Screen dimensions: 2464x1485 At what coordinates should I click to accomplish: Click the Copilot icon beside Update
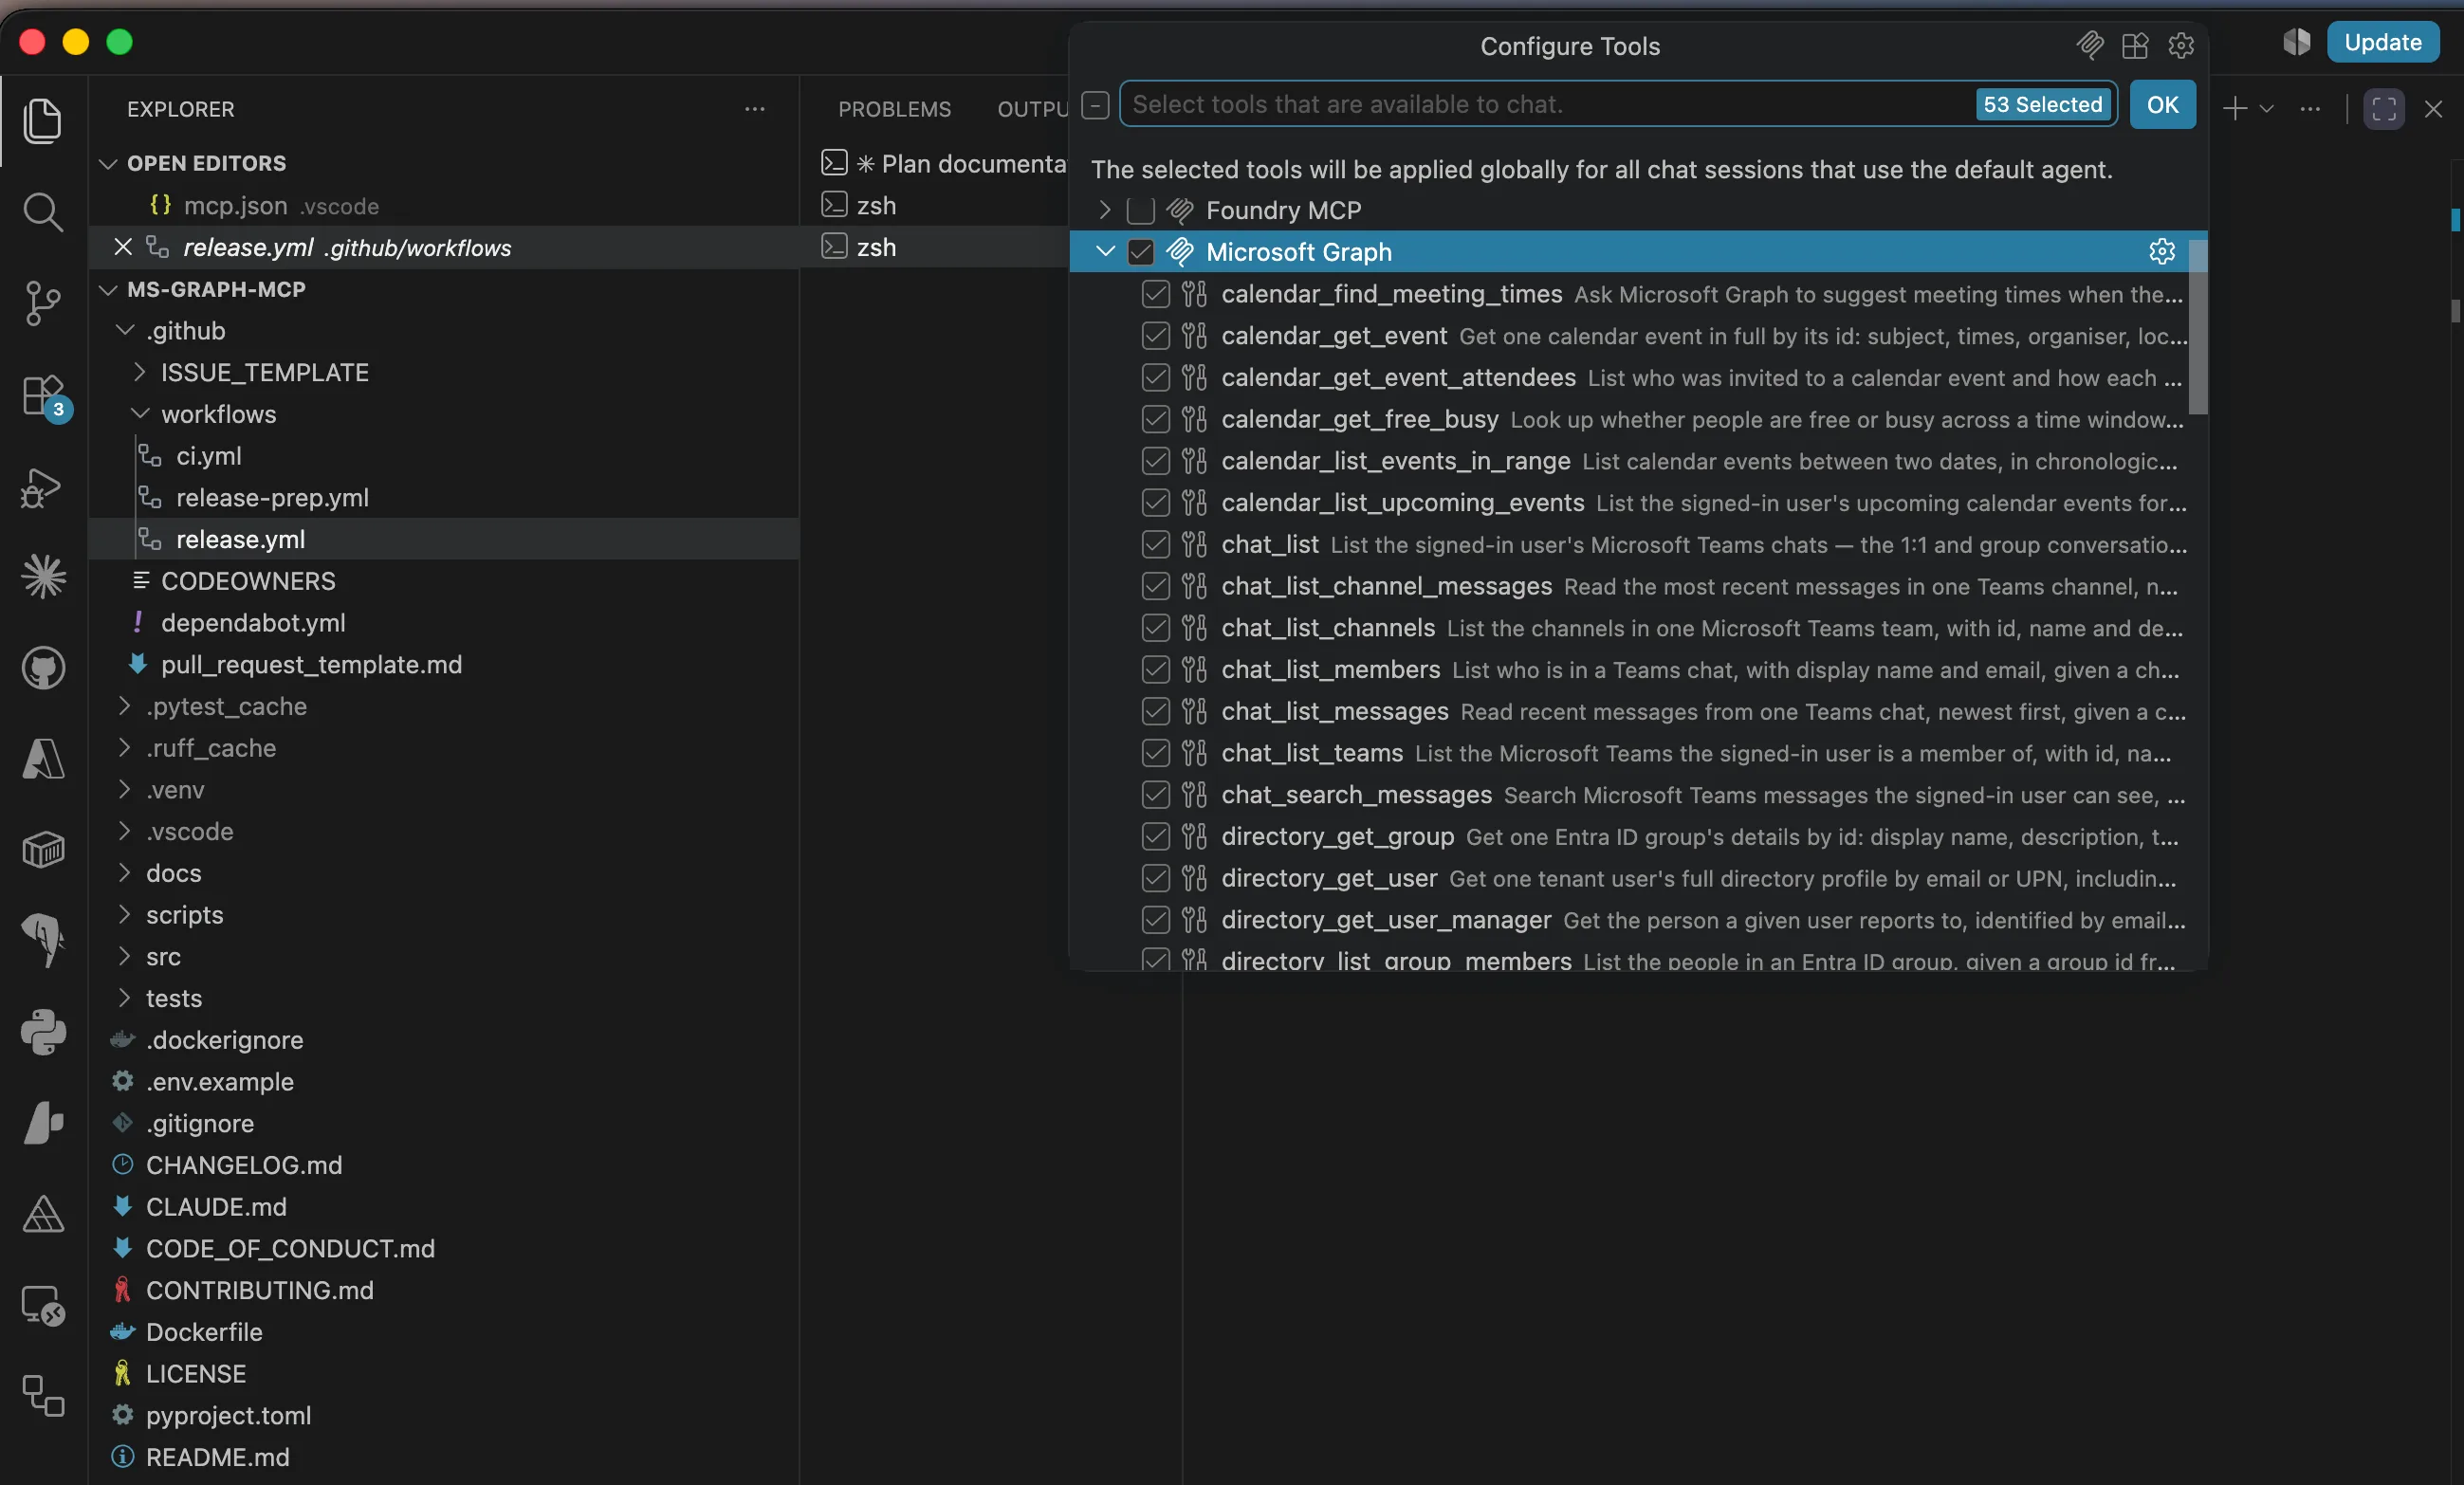pos(2296,42)
